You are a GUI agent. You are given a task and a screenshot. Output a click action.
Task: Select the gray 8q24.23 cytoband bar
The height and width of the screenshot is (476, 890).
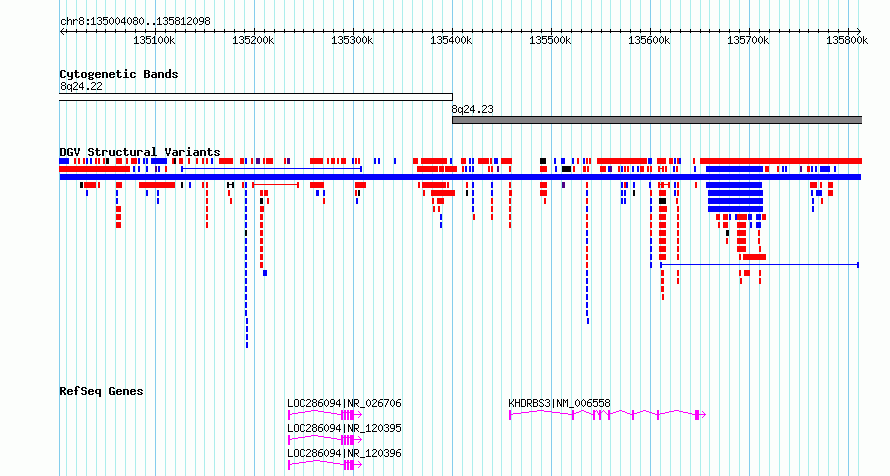(x=657, y=120)
